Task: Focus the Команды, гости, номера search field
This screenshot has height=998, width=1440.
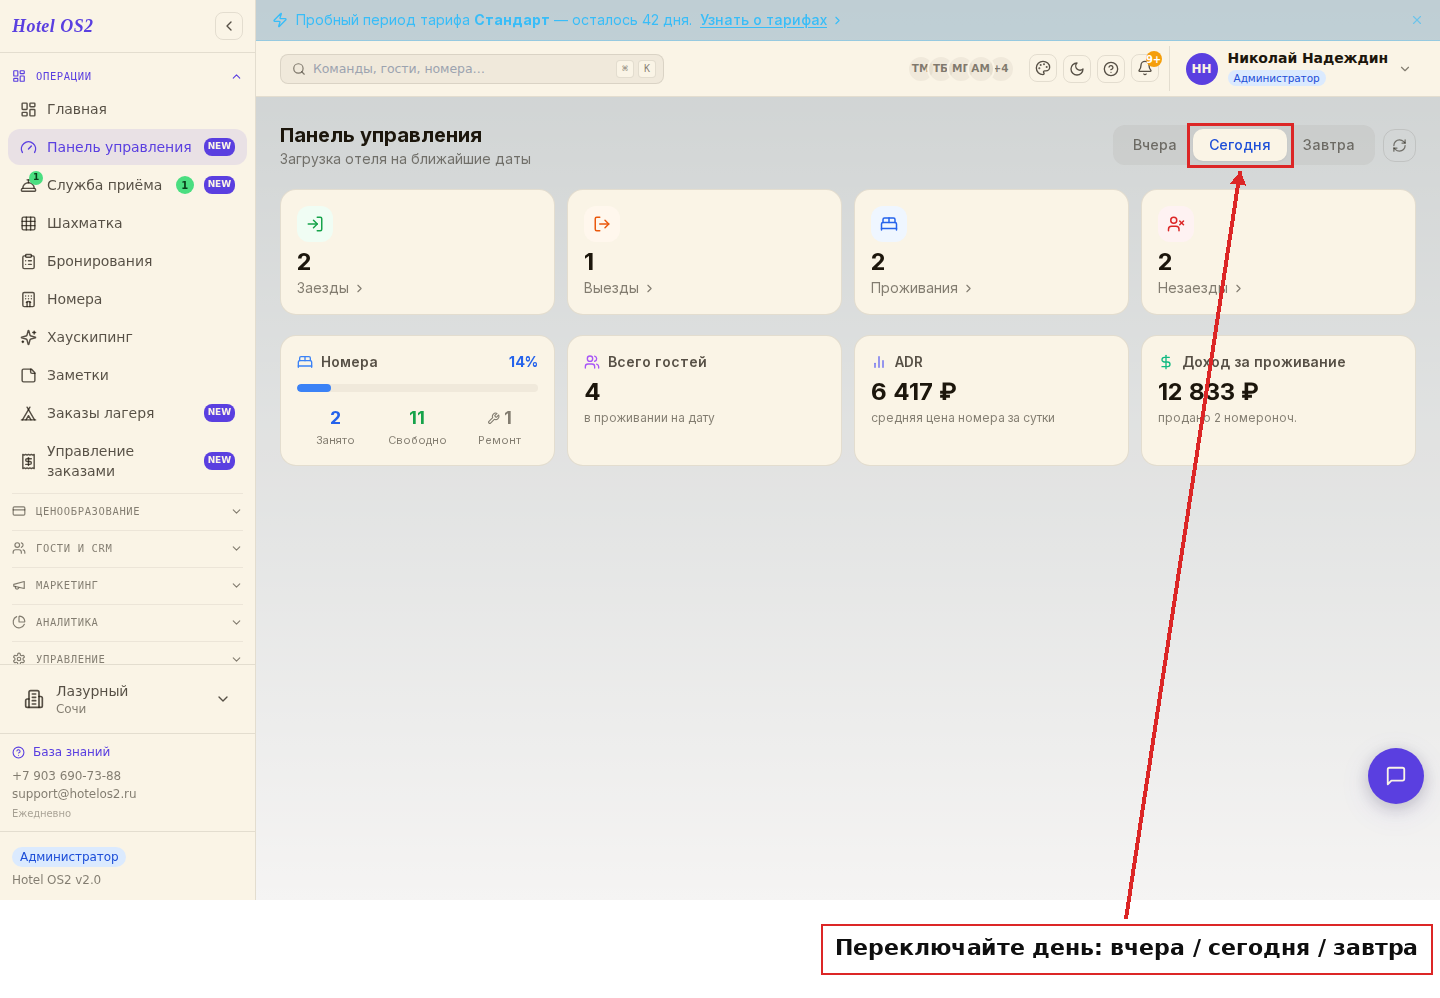Action: 472,69
